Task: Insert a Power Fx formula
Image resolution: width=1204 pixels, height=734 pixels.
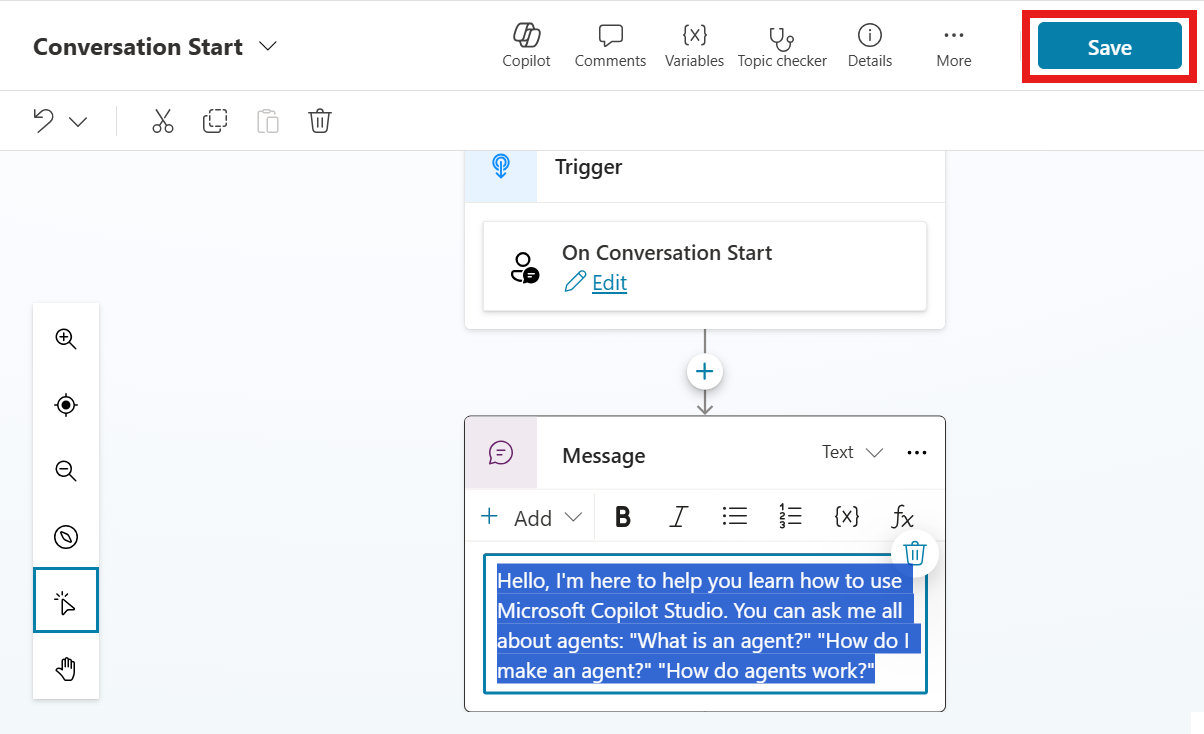Action: pos(902,517)
